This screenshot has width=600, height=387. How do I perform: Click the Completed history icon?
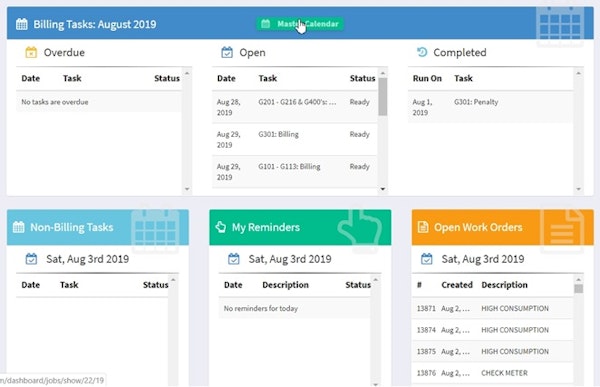coord(422,52)
